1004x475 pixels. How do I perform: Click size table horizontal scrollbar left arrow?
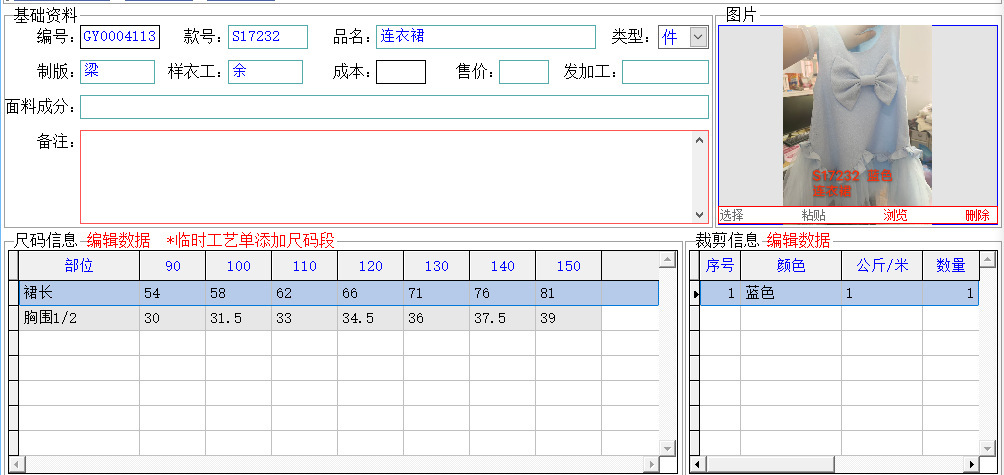coord(15,464)
